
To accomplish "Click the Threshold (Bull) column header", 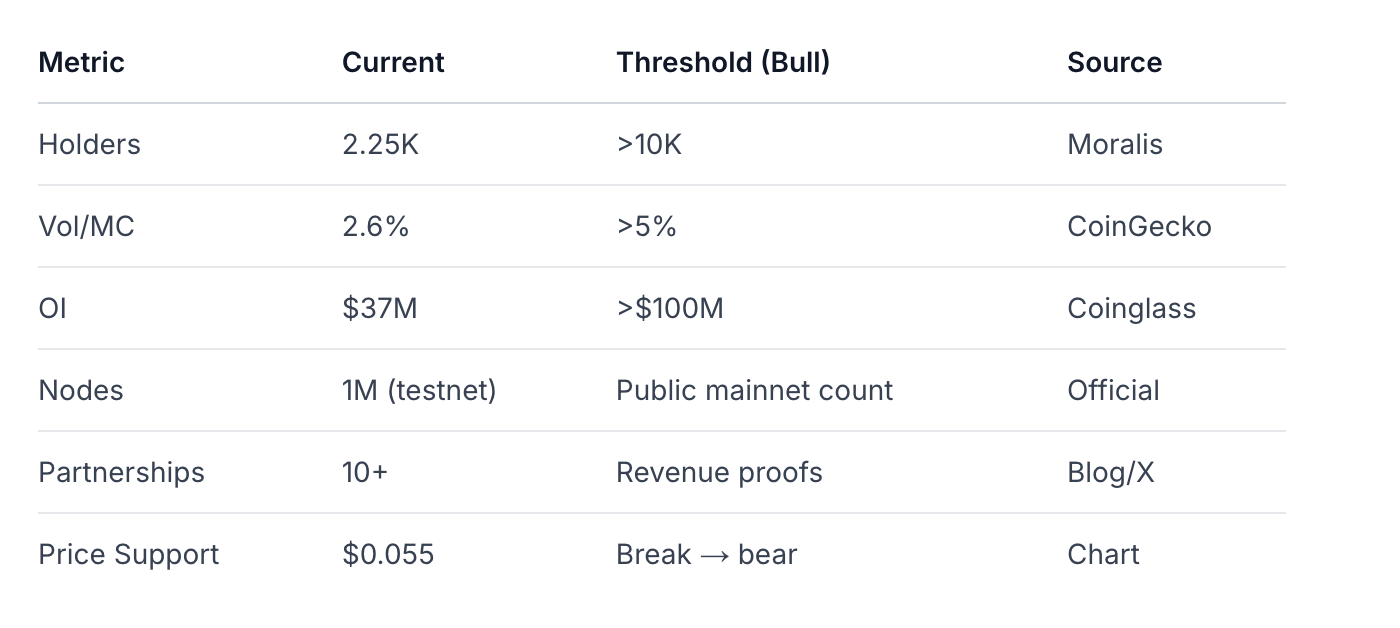I will [x=722, y=62].
